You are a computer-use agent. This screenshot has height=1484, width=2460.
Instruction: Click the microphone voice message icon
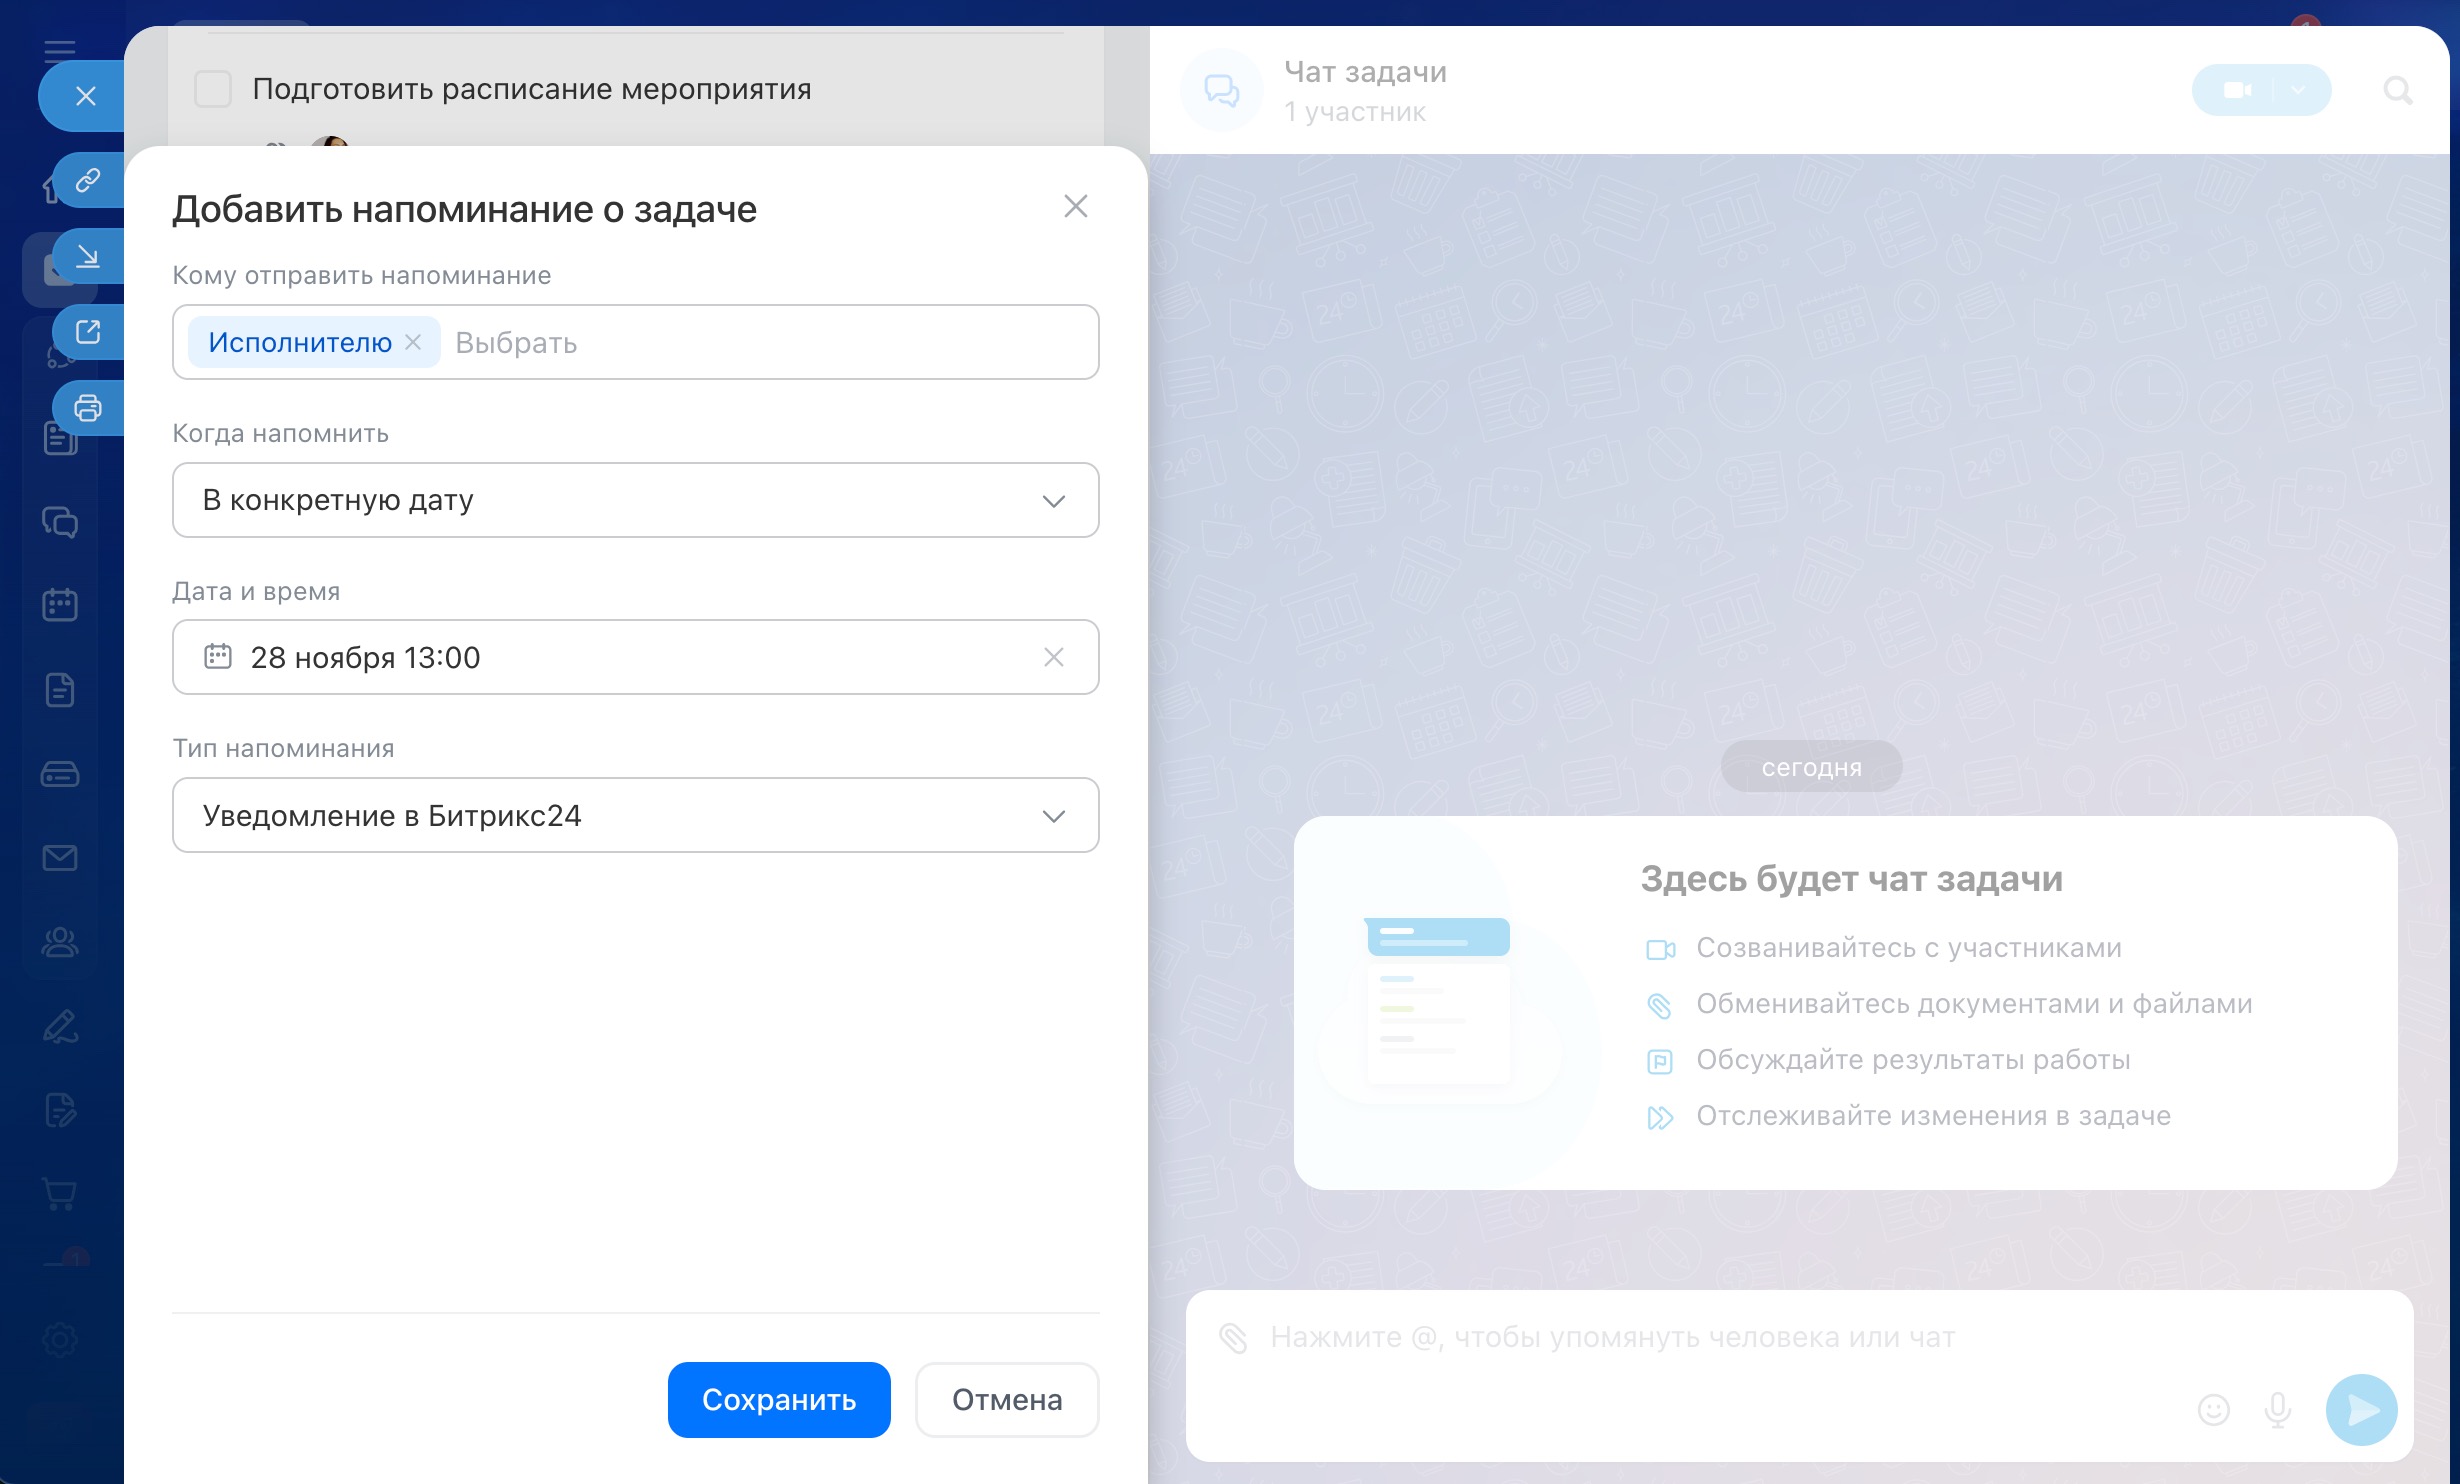(x=2277, y=1410)
